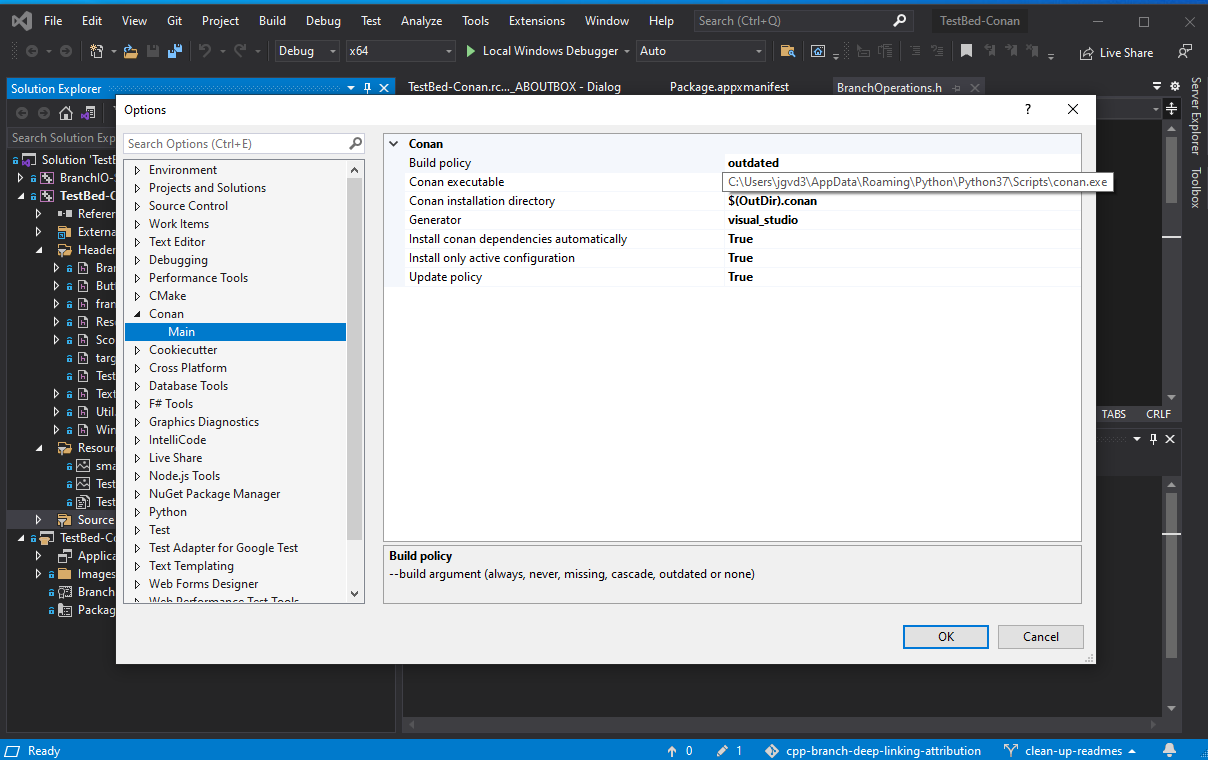The image size is (1208, 760).
Task: Select the Update policy True value
Action: click(x=740, y=277)
